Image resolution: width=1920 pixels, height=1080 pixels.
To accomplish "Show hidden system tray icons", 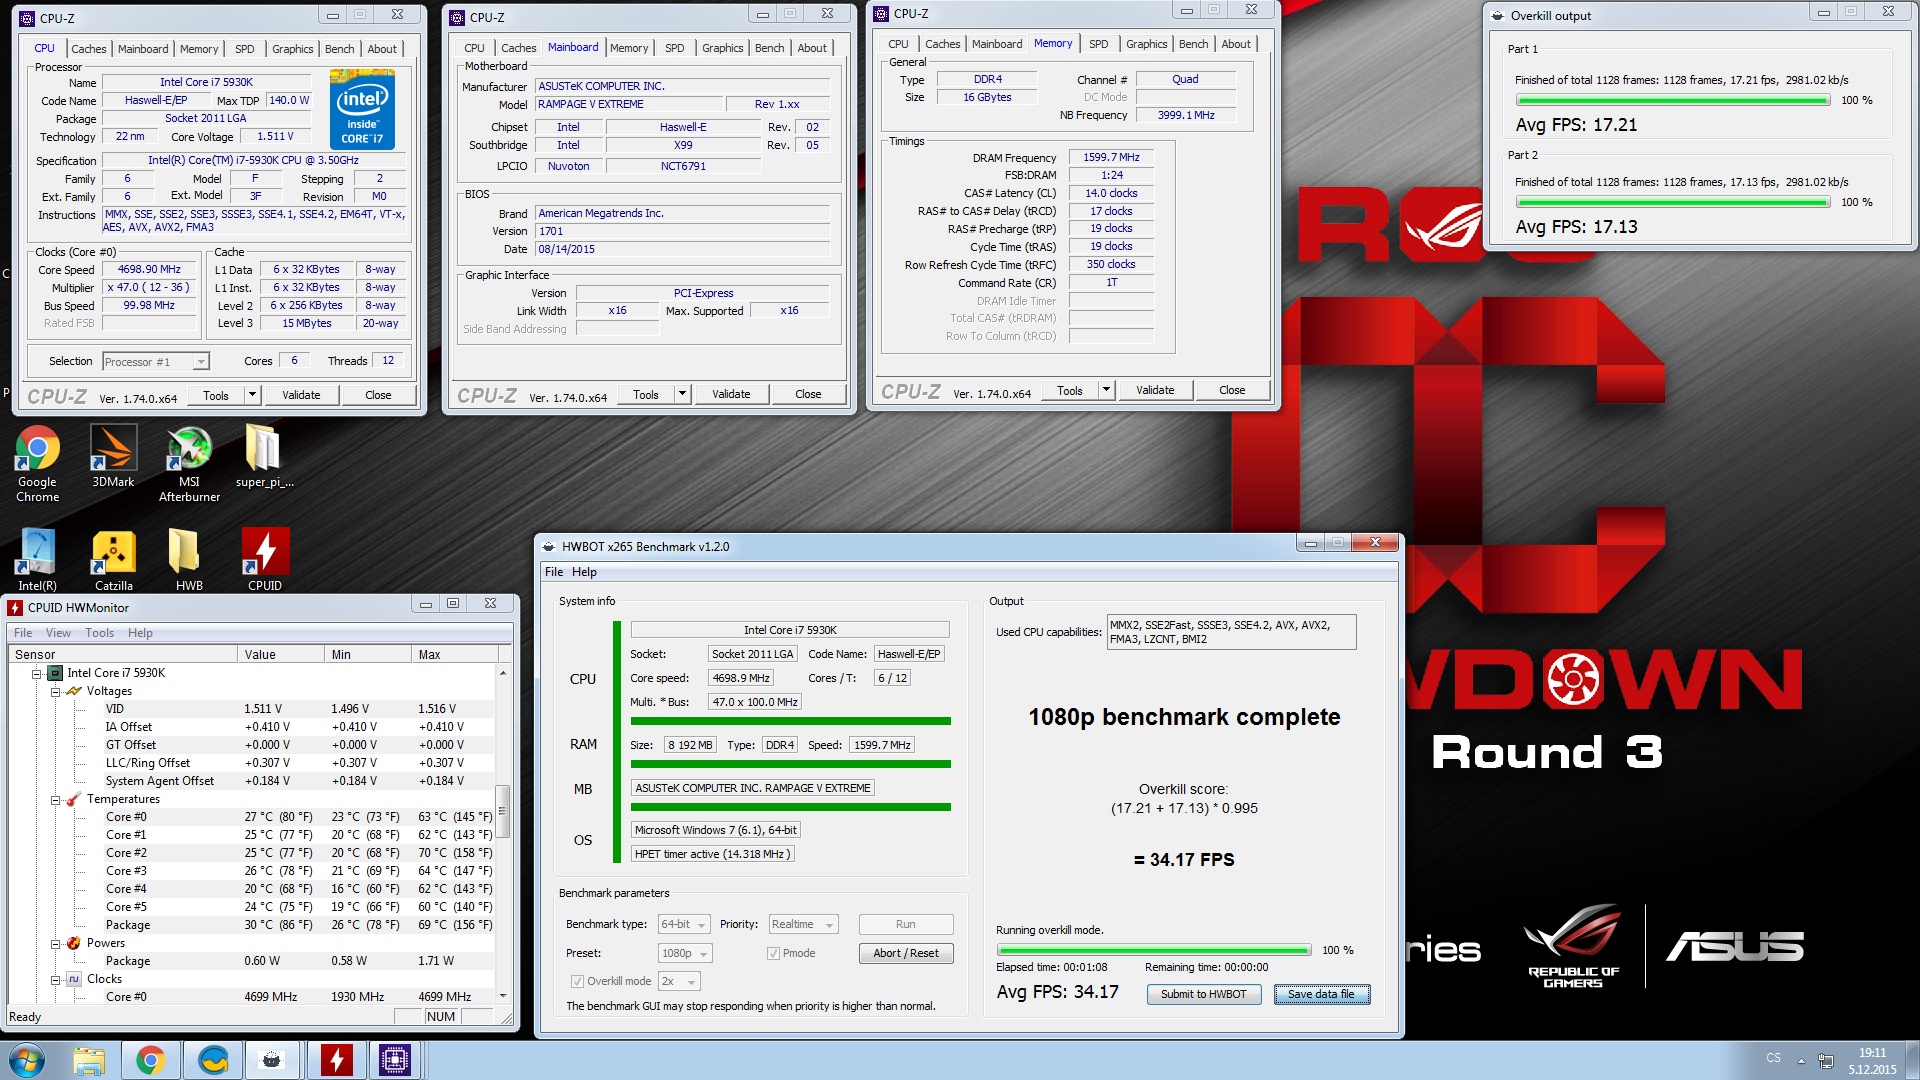I will (1801, 1061).
